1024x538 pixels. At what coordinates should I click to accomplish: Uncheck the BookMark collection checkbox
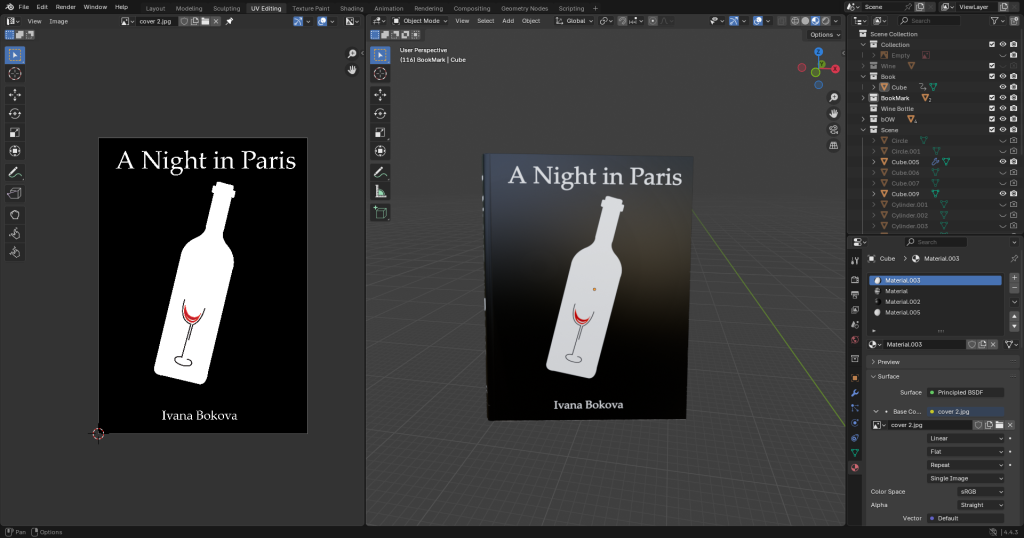coord(991,98)
